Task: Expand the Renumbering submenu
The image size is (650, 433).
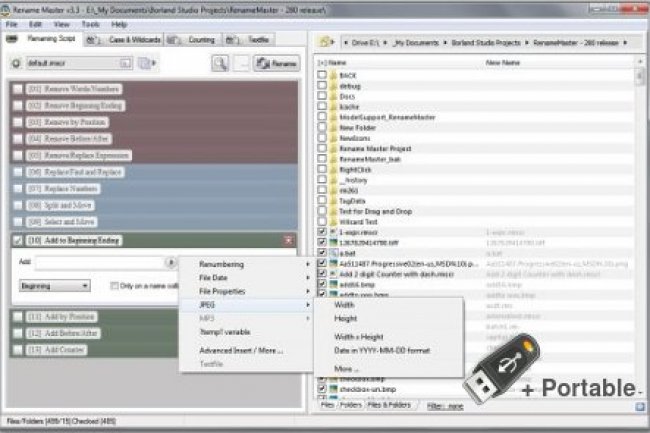Action: click(246, 264)
